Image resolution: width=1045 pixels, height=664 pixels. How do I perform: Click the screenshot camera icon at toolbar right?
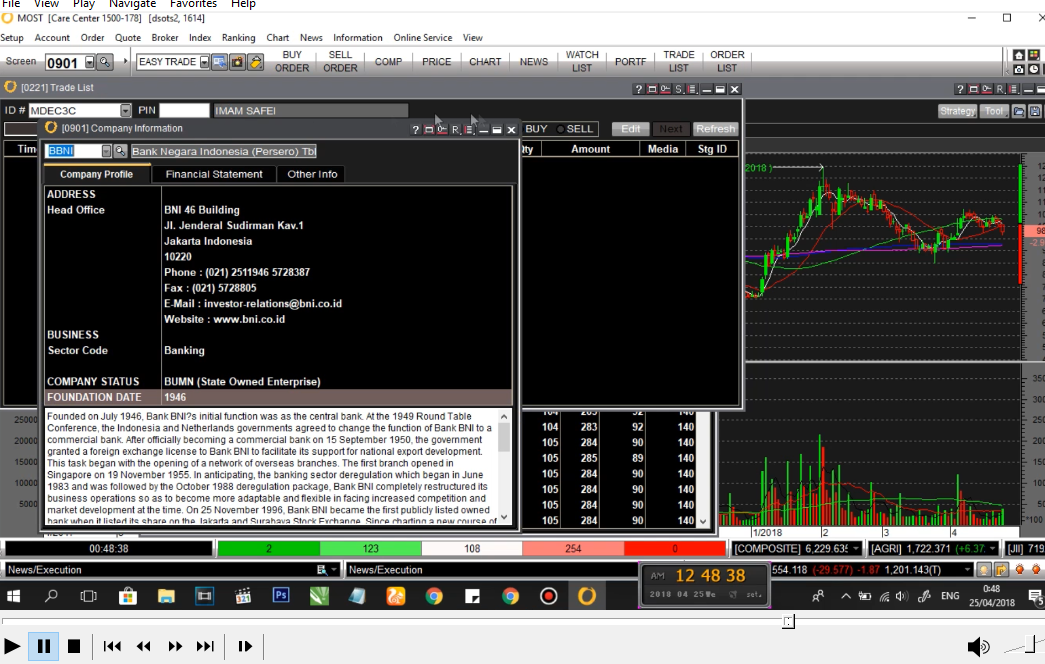[1018, 69]
